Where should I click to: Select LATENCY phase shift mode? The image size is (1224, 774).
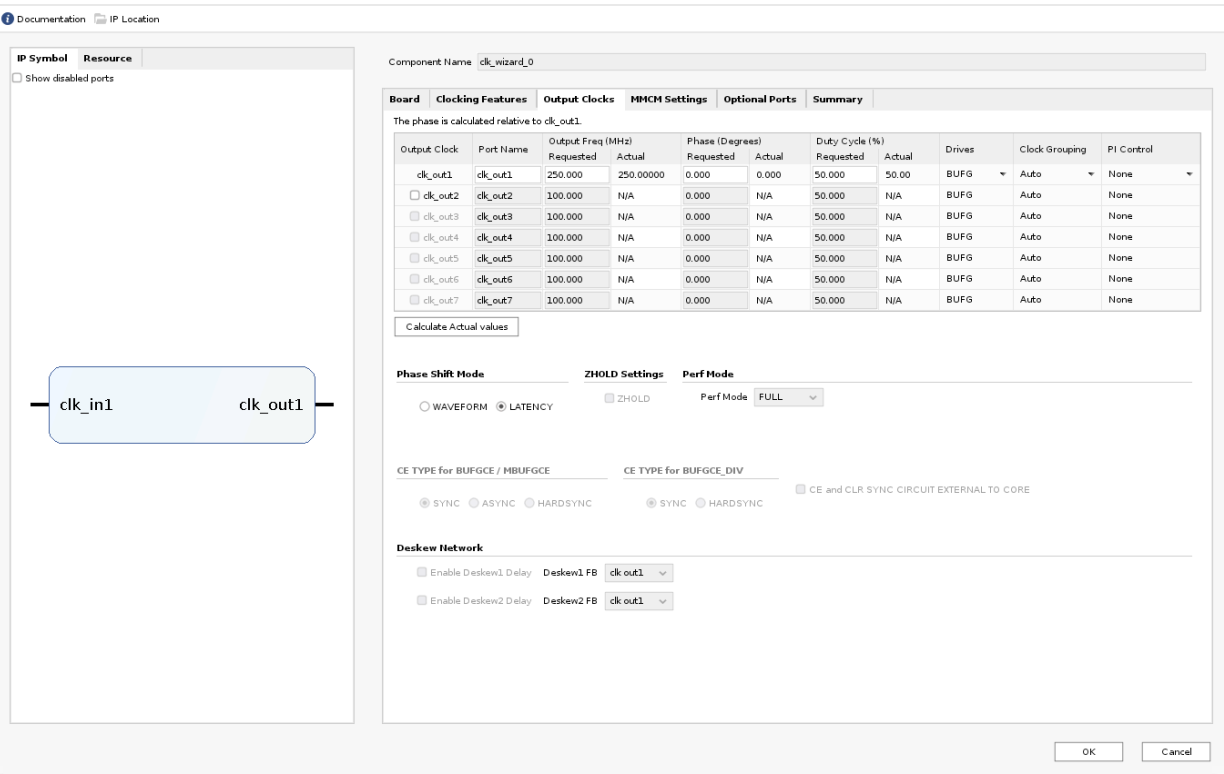502,405
